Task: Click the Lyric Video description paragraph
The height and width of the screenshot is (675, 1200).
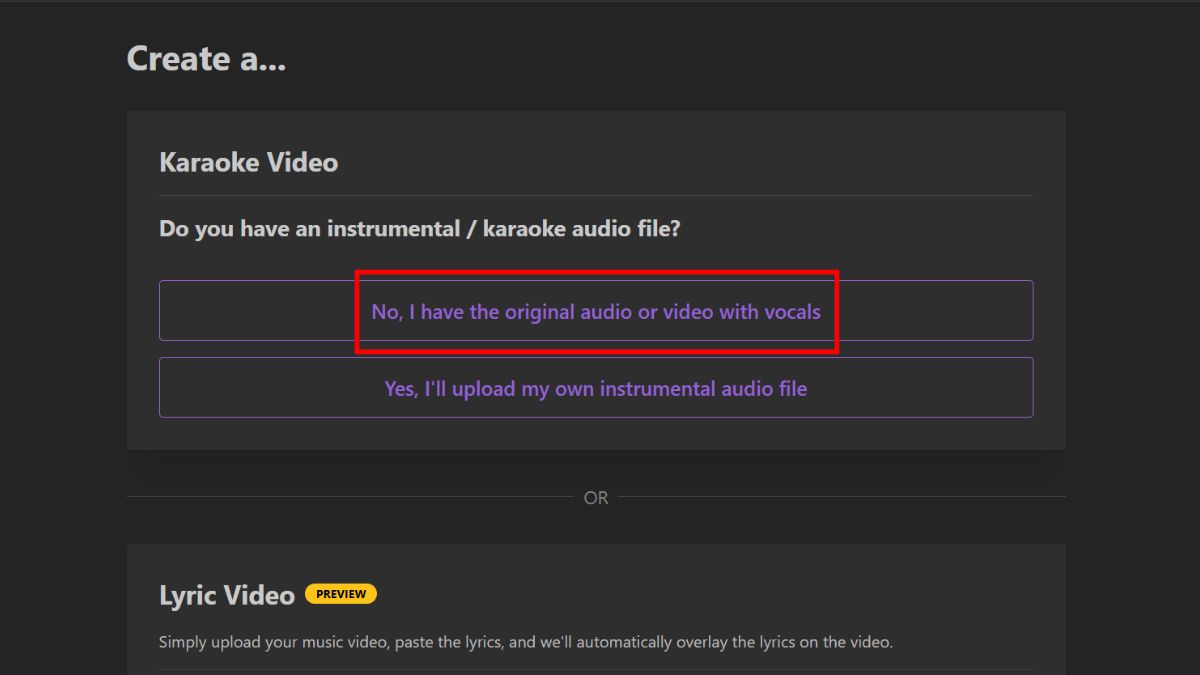Action: click(525, 642)
